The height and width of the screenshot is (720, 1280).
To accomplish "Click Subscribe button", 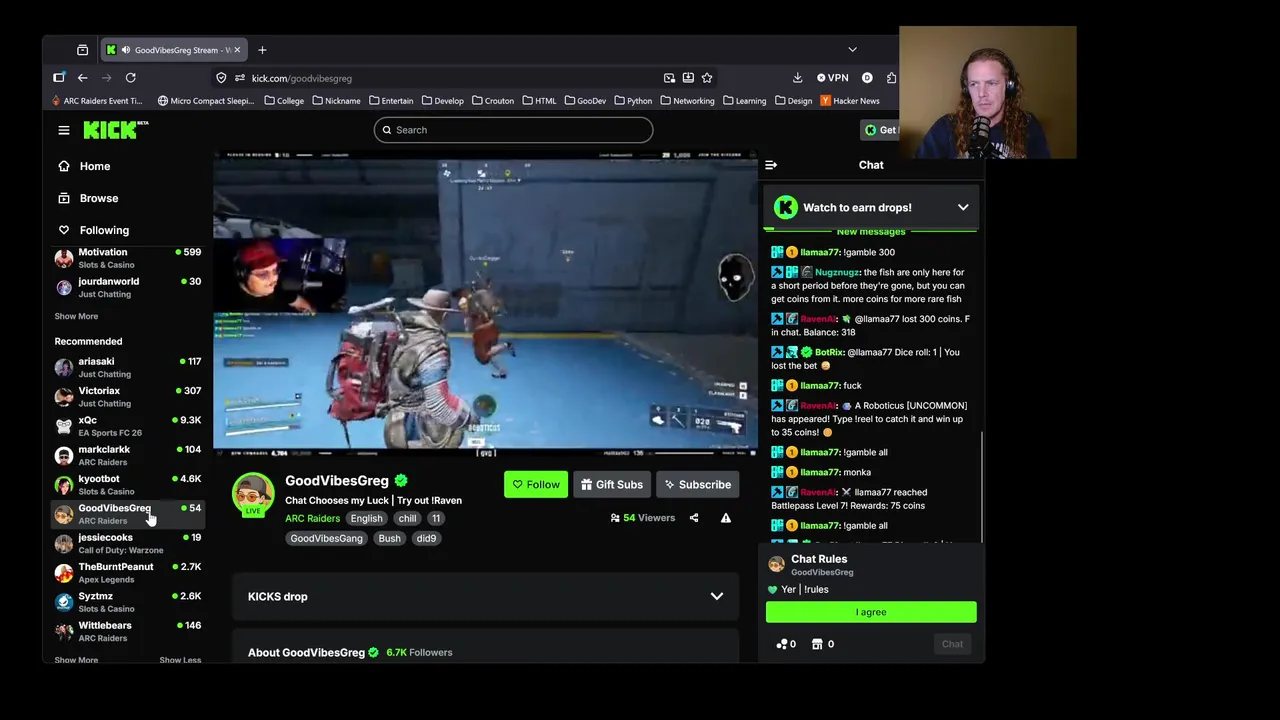I will click(698, 485).
